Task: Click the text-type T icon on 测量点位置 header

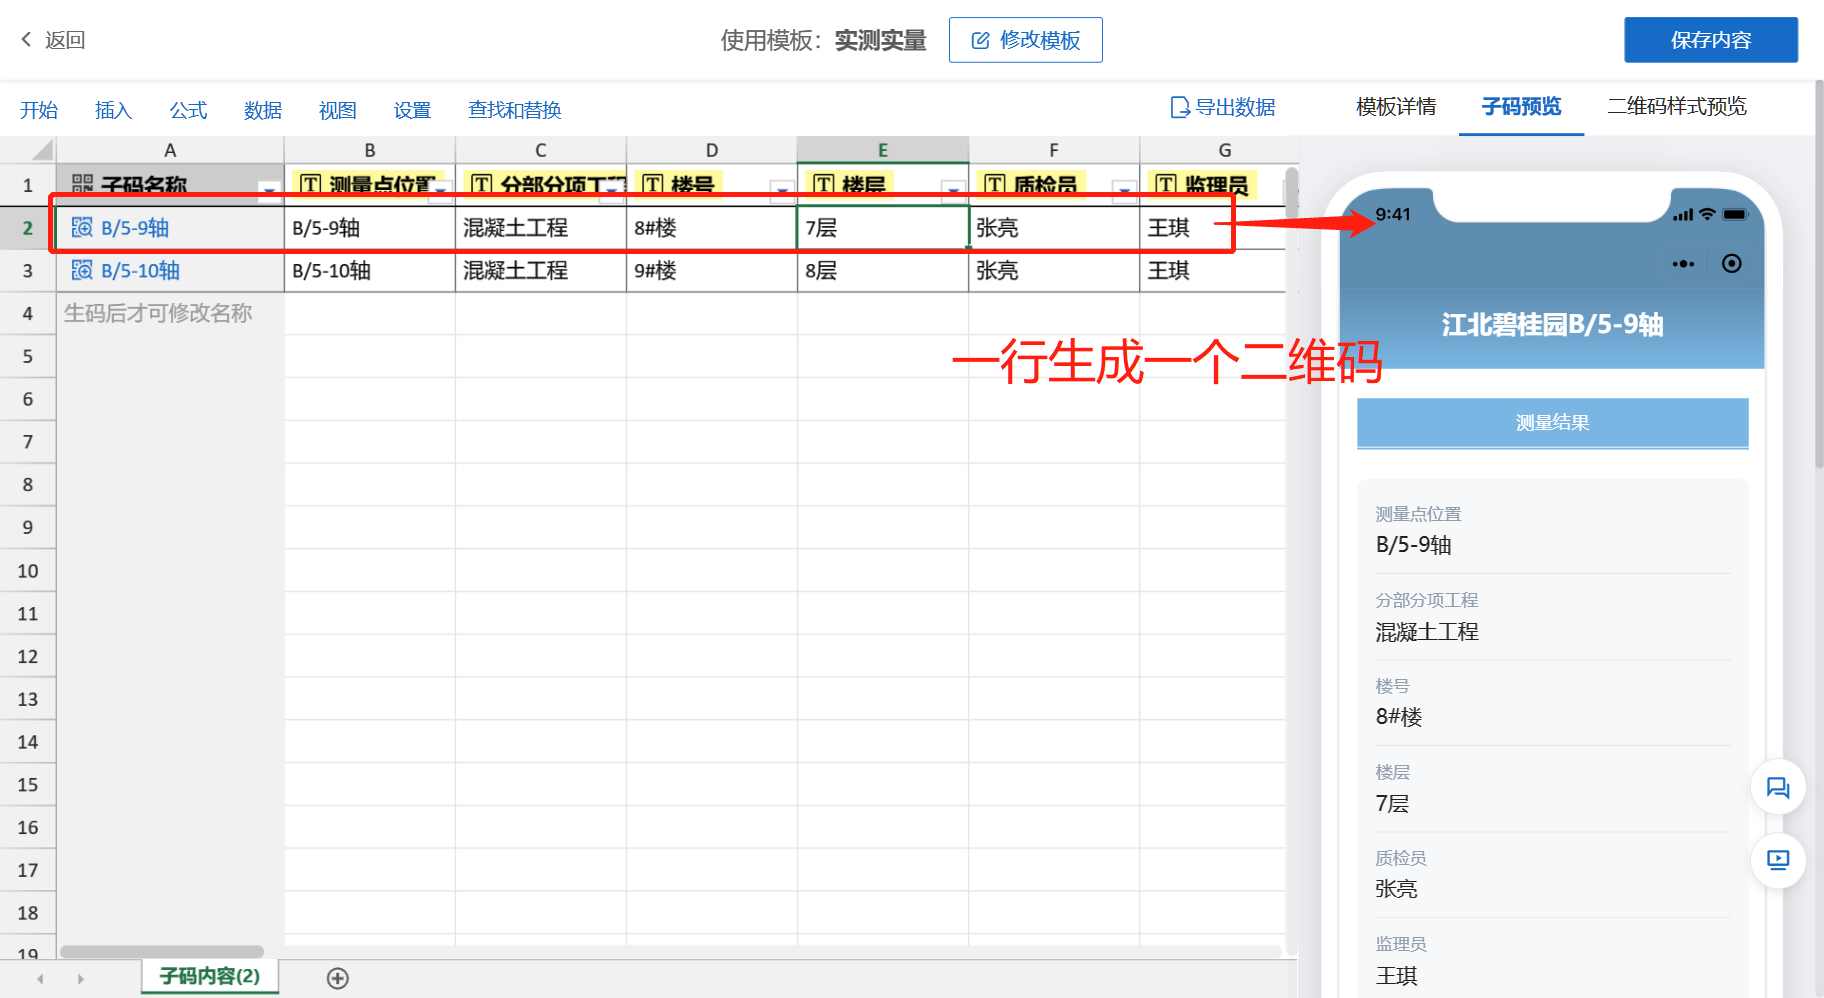Action: (311, 184)
